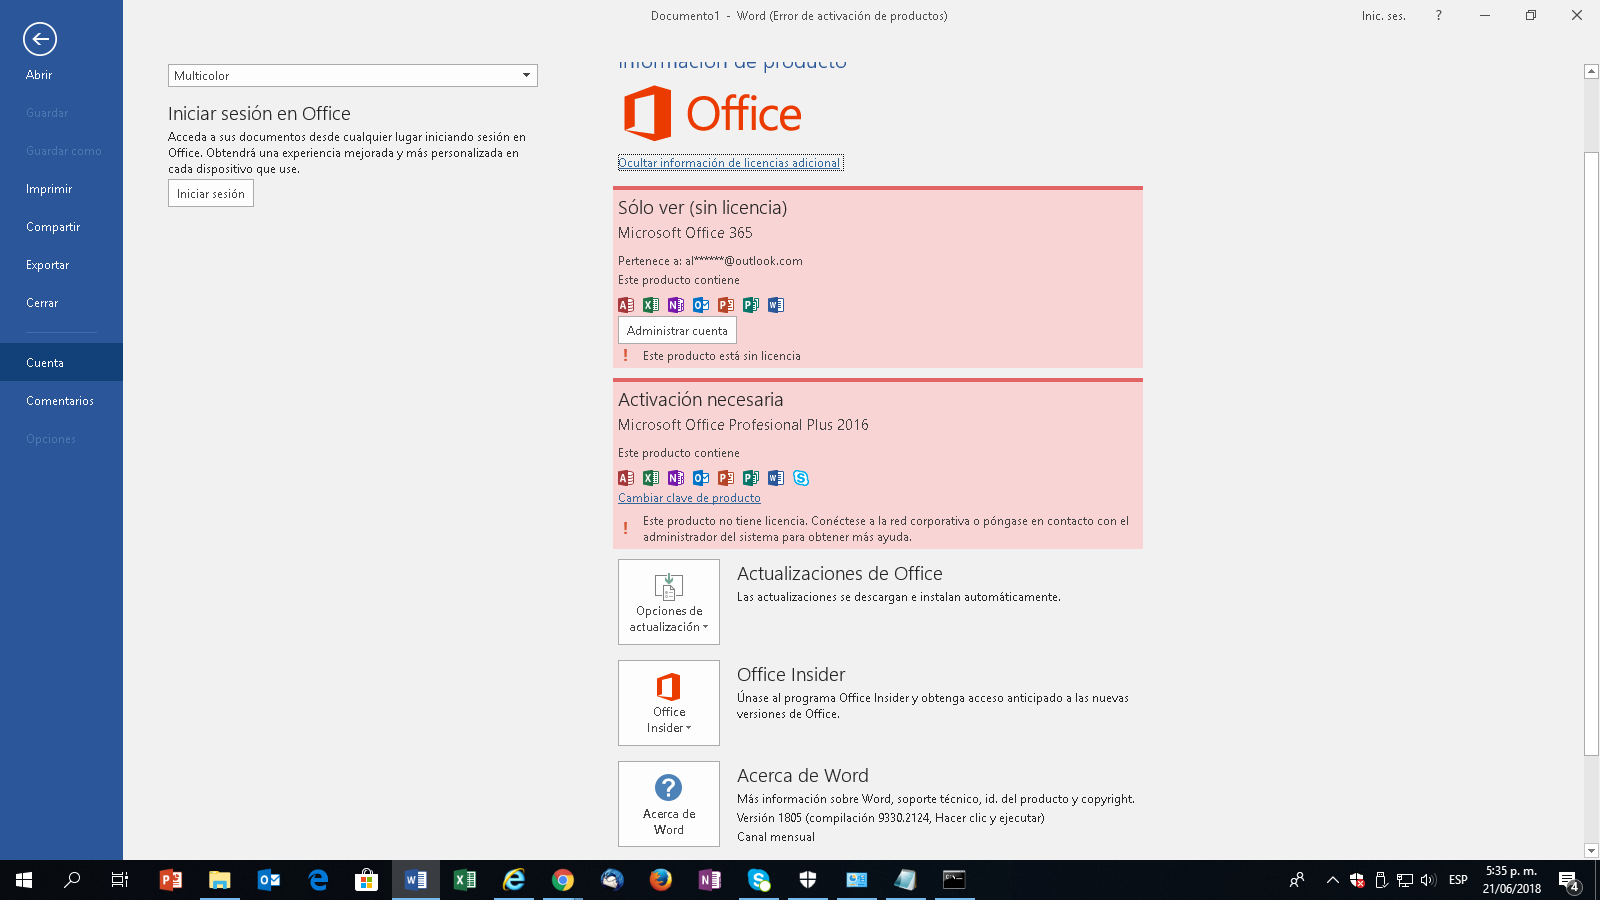Viewport: 1600px width, 900px height.
Task: Click the Excel icon in the Profesional Plus 2016 row
Action: click(x=651, y=478)
